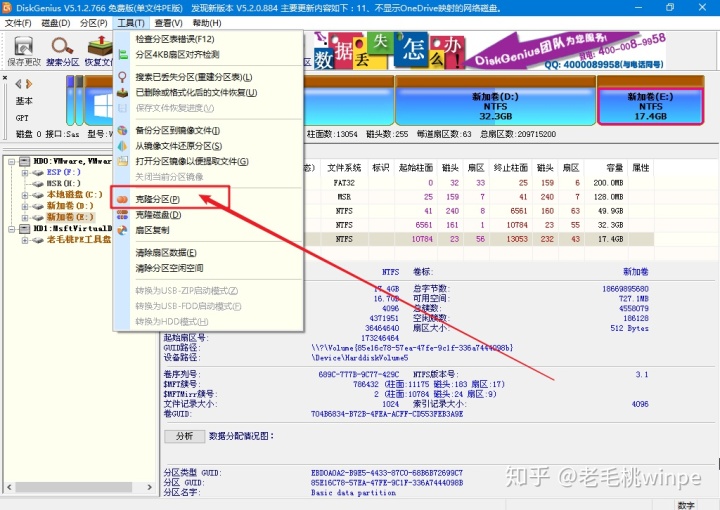Click the 分析 button
The width and height of the screenshot is (720, 510).
coord(185,436)
